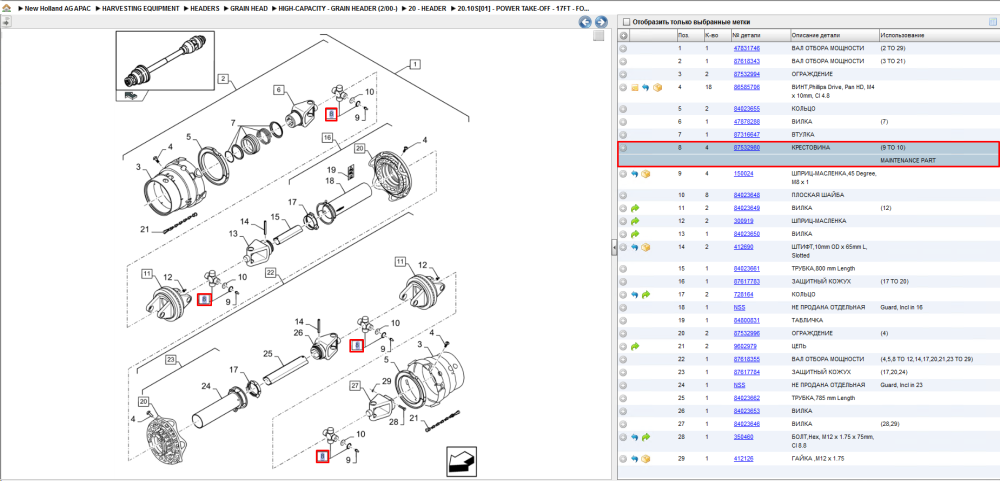Sort by 'Использование' column header
Image resolution: width=1000 pixels, height=481 pixels.
click(x=938, y=36)
